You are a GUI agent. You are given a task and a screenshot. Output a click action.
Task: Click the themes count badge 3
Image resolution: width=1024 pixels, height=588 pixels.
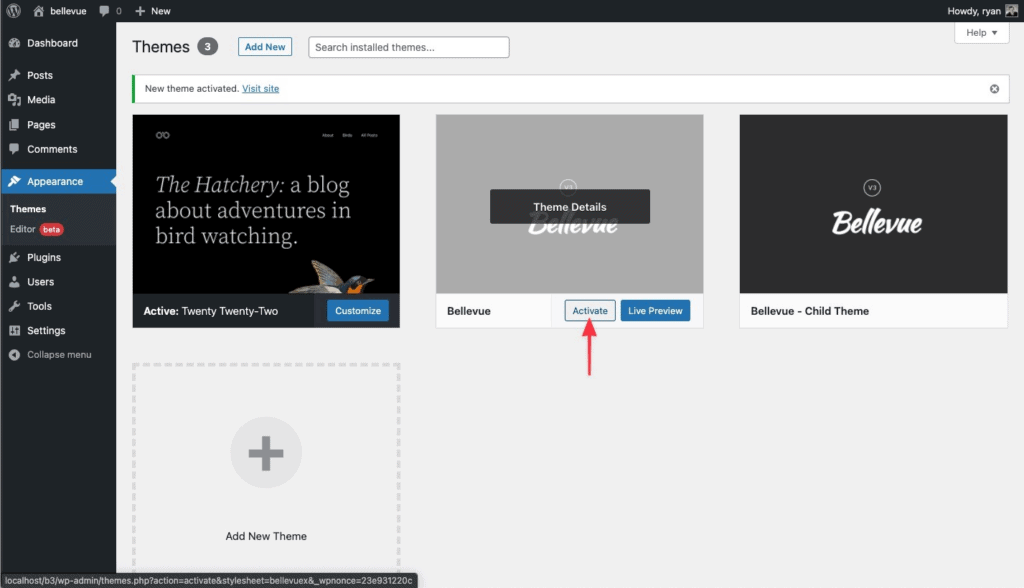click(208, 46)
